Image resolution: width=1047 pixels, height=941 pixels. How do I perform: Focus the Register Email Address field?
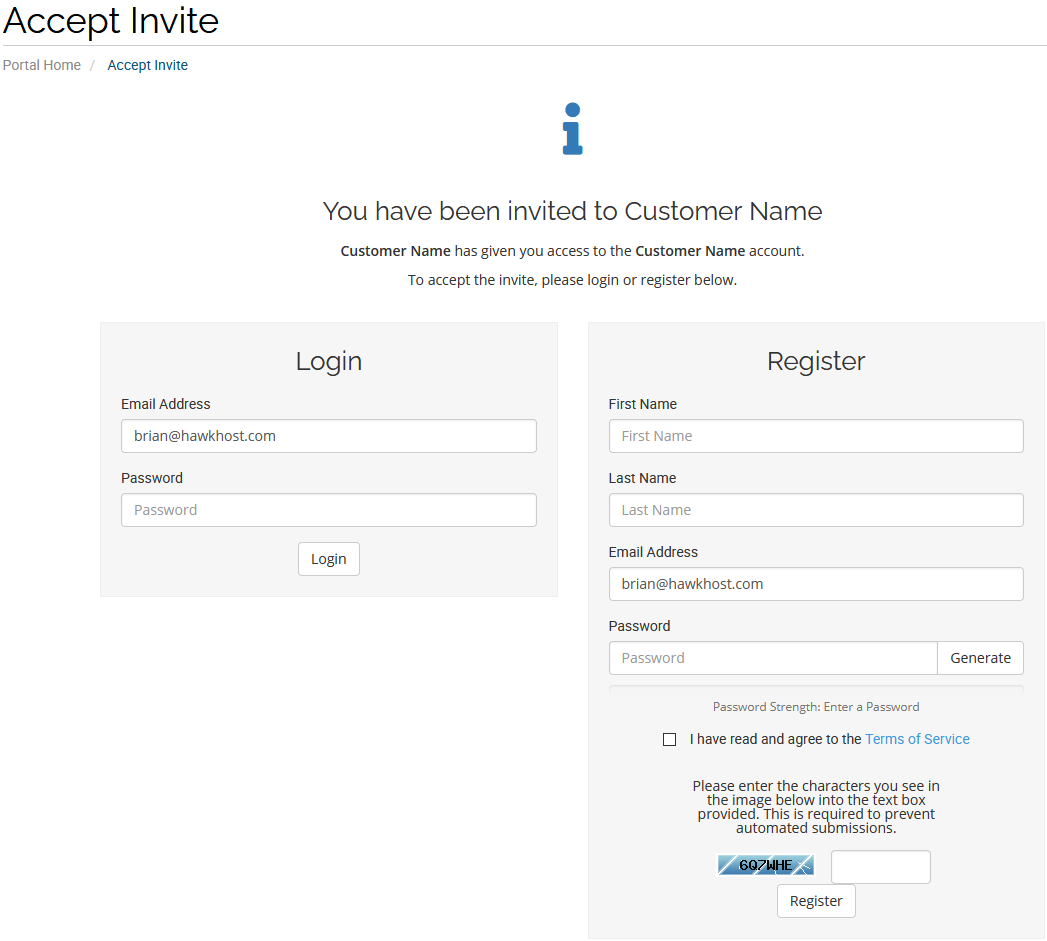815,584
